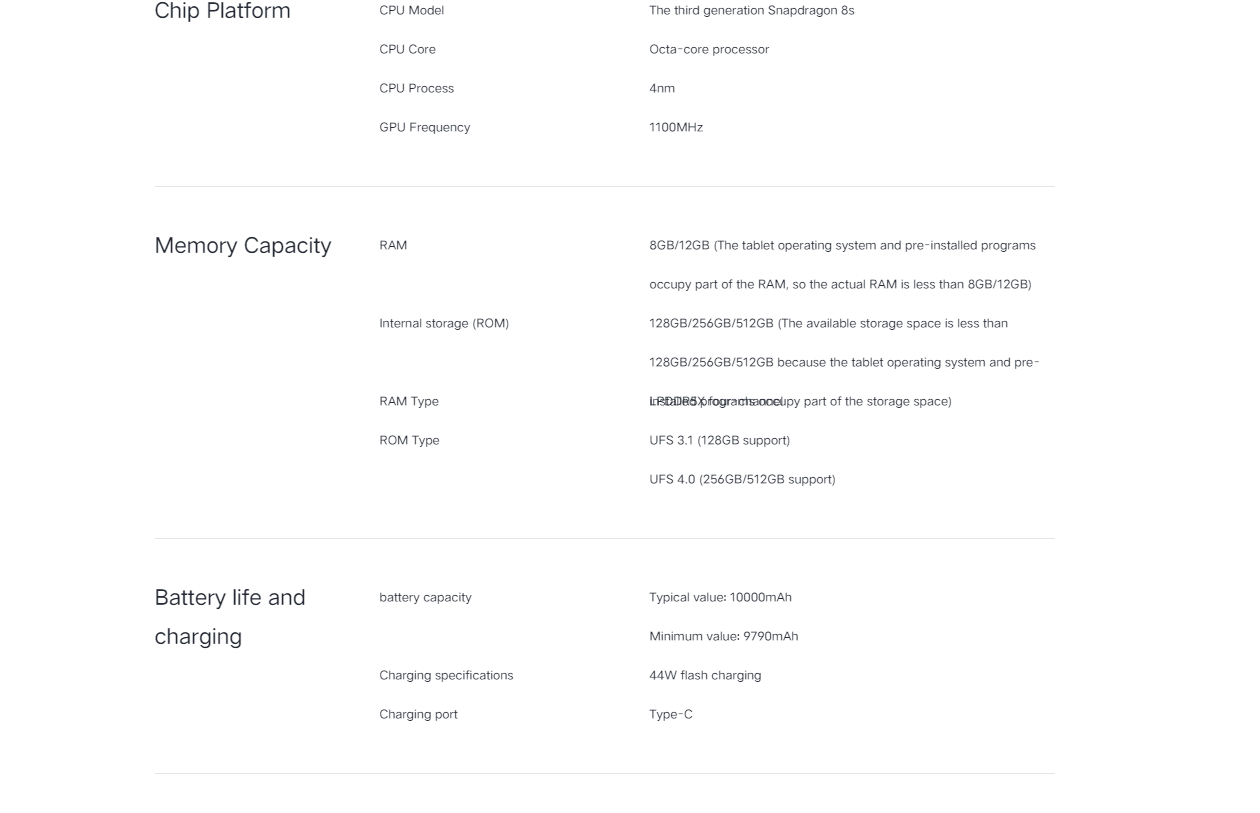This screenshot has height=813, width=1260.
Task: Click the 44W flash charging value
Action: [705, 675]
